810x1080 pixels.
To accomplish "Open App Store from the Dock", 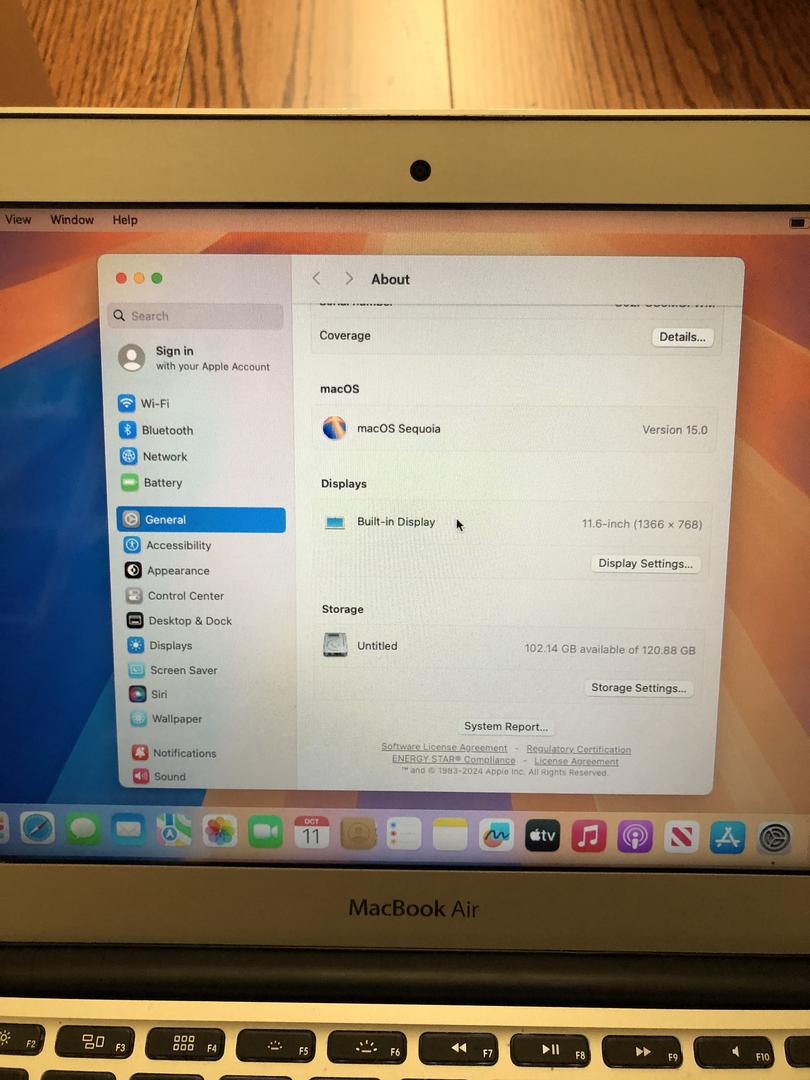I will 727,839.
